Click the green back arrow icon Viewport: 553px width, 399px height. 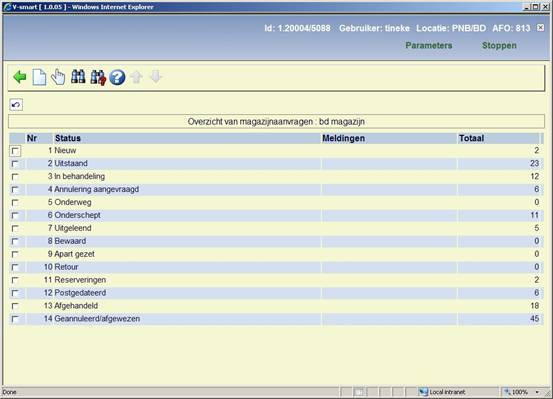coord(20,77)
